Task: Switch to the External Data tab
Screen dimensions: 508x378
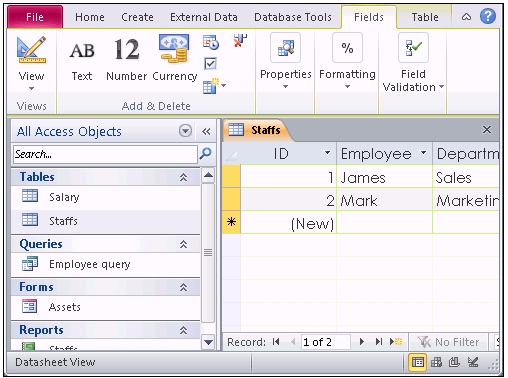Action: (x=204, y=17)
